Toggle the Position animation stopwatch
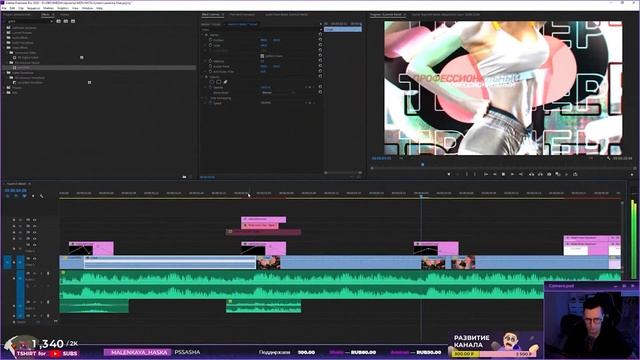Image resolution: width=640 pixels, height=360 pixels. coord(210,40)
